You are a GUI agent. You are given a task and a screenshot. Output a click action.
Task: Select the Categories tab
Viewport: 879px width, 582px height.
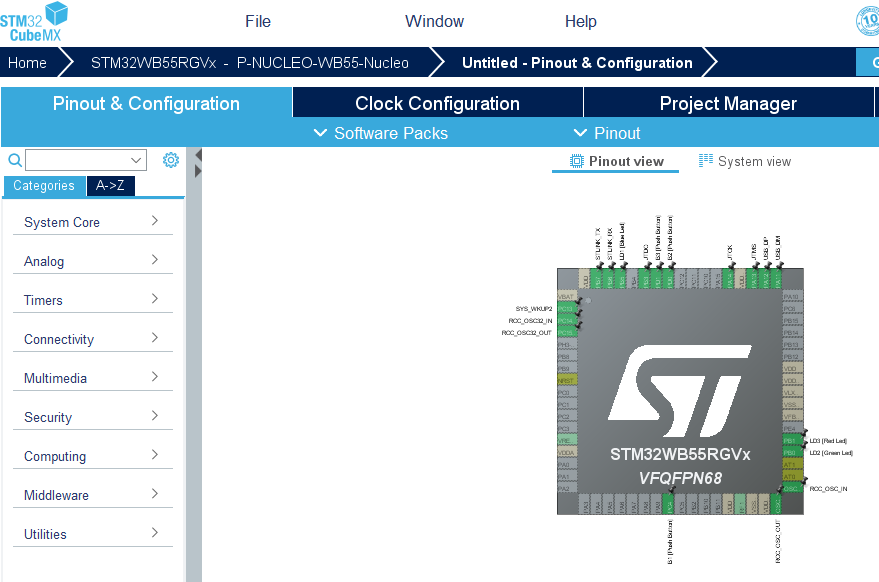44,186
